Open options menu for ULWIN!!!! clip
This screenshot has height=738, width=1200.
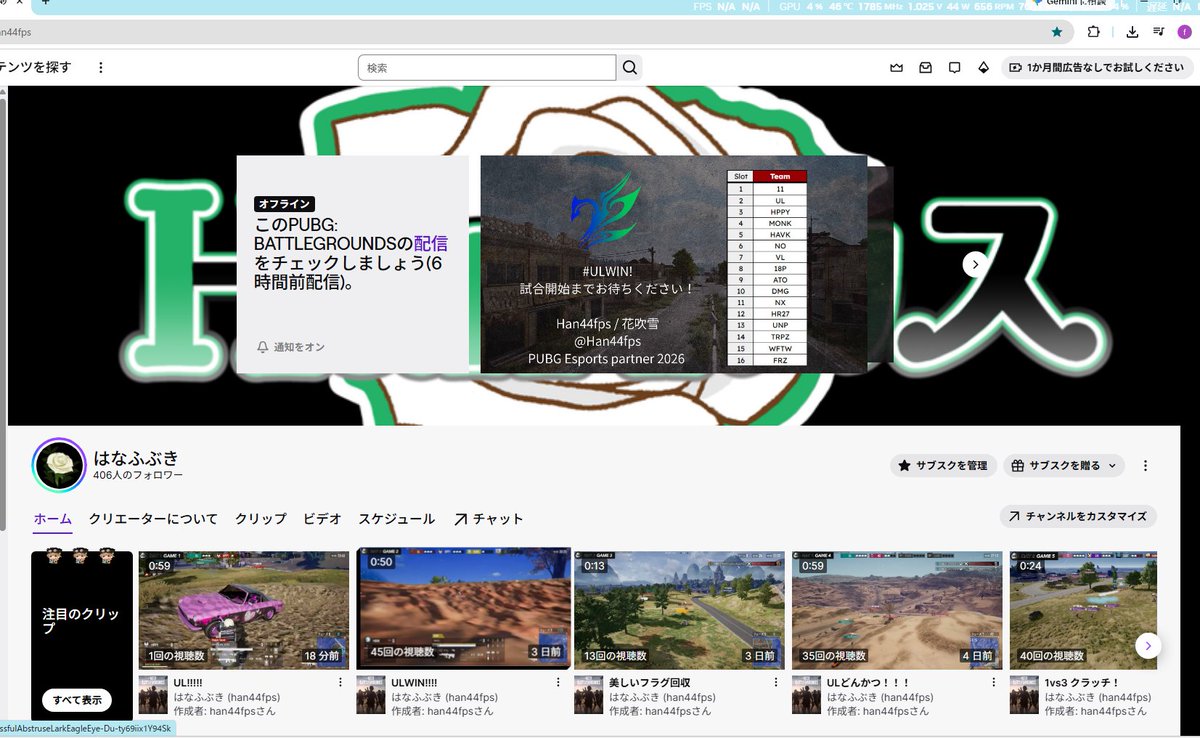558,682
